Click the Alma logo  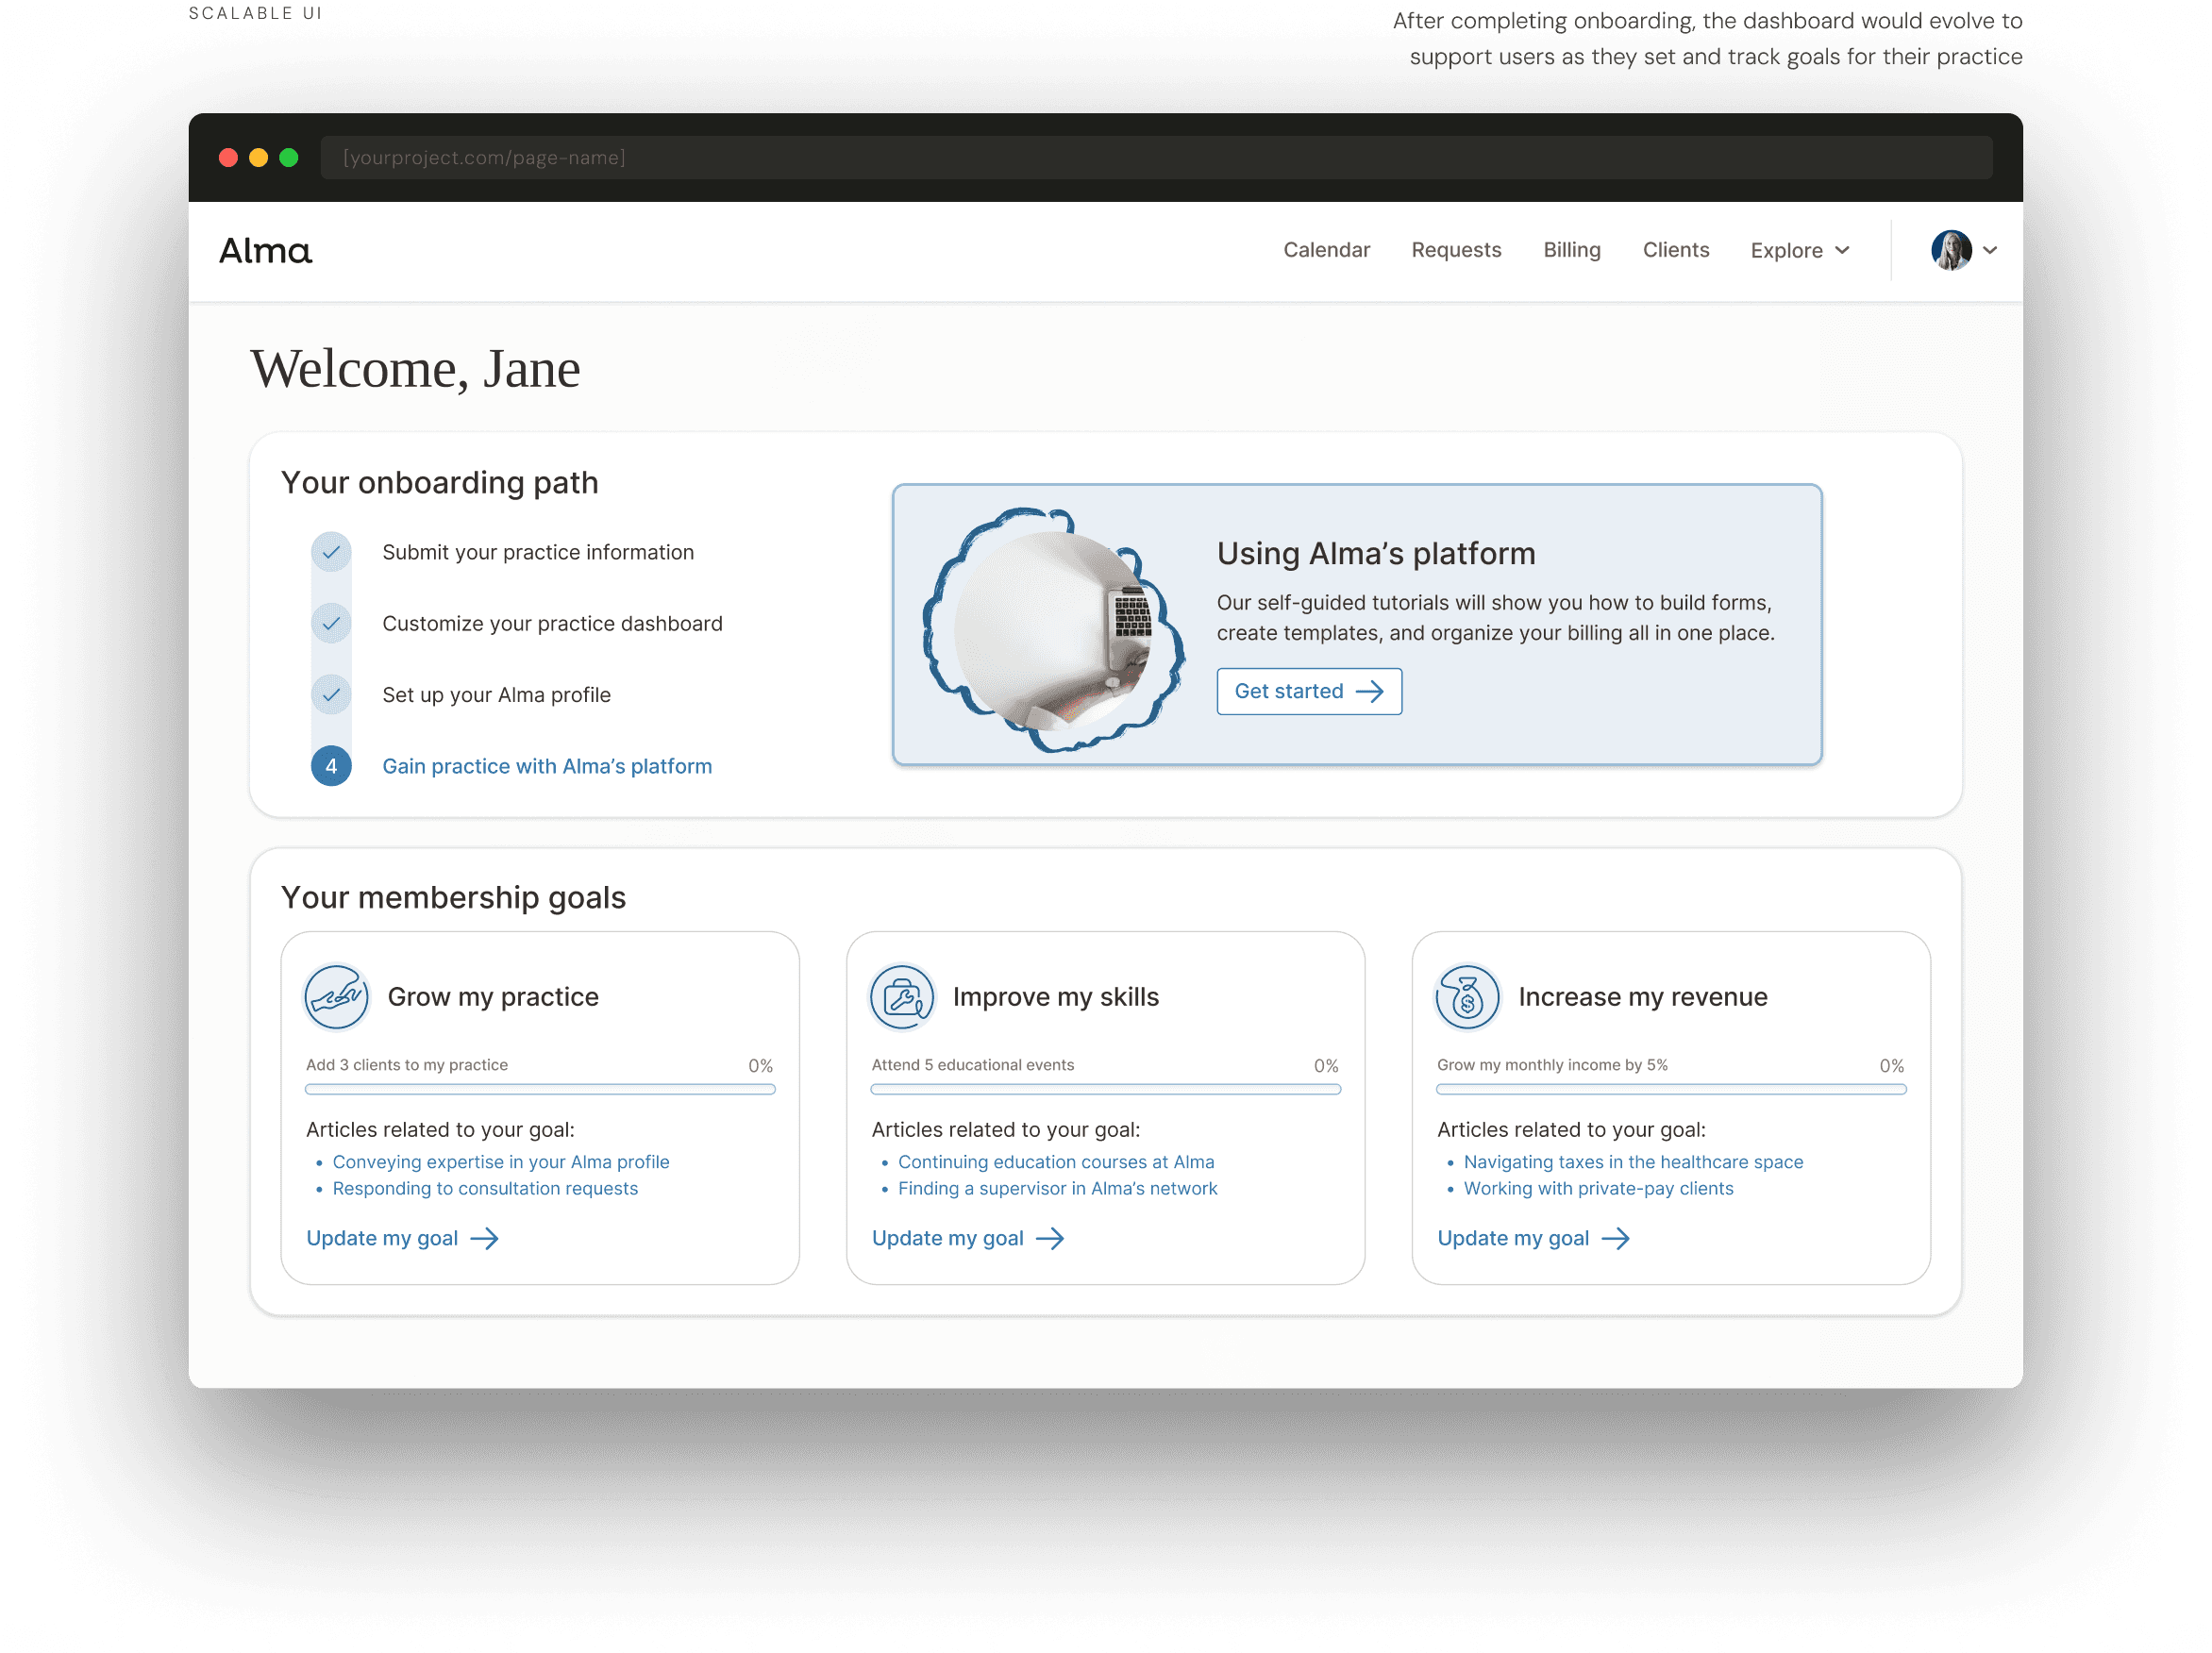tap(266, 251)
